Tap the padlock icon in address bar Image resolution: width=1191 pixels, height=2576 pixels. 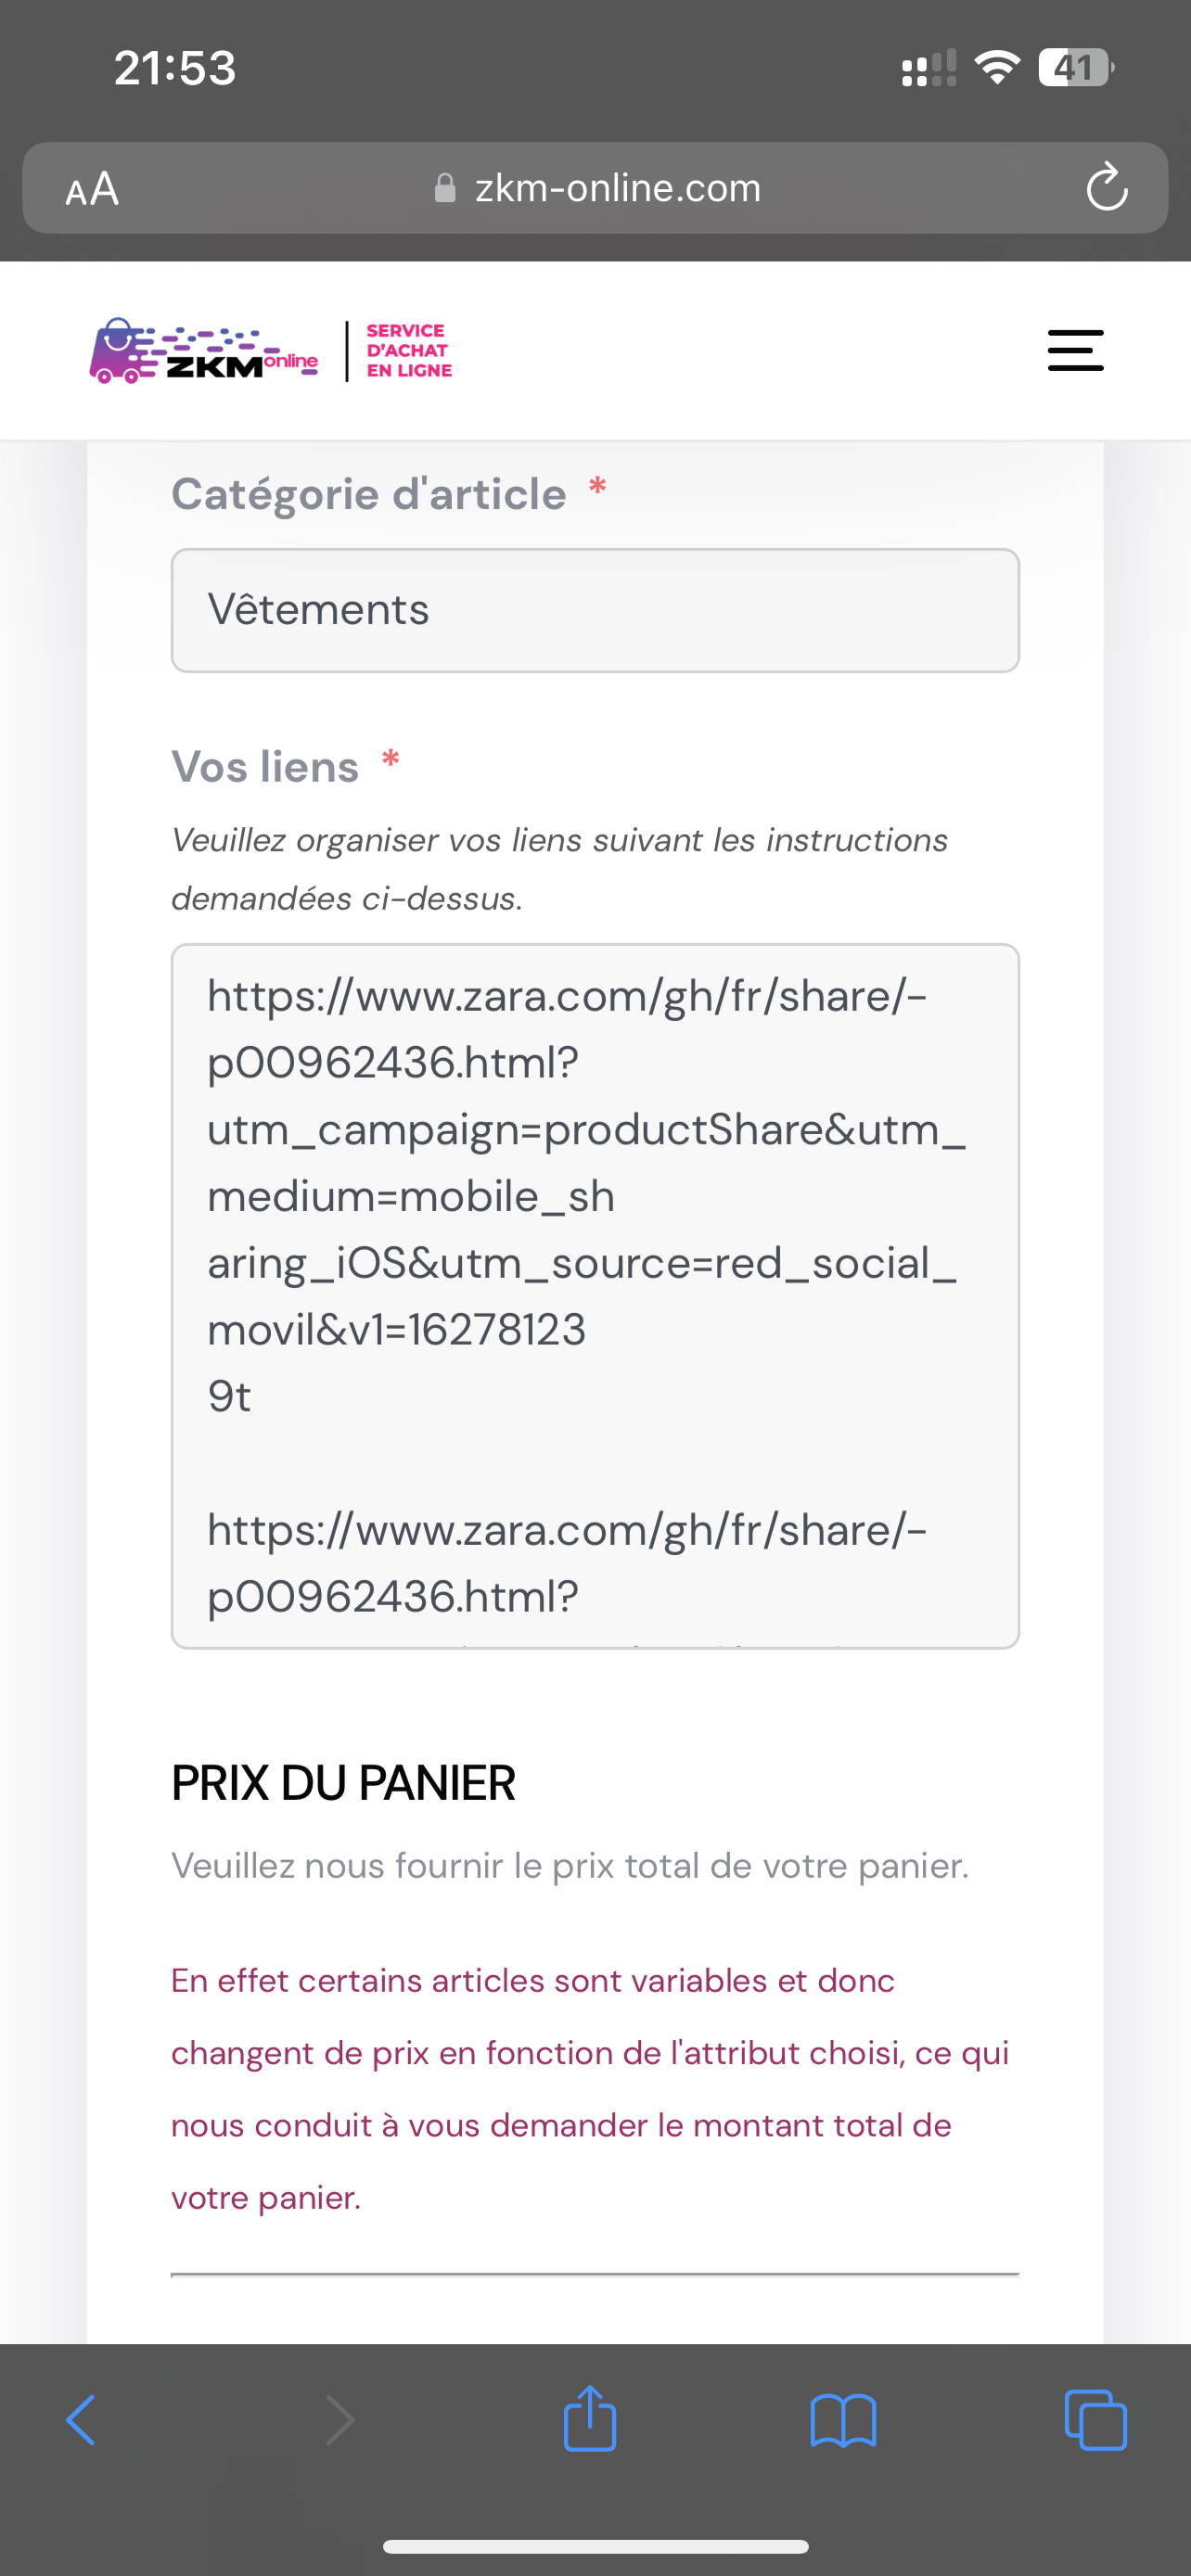445,188
